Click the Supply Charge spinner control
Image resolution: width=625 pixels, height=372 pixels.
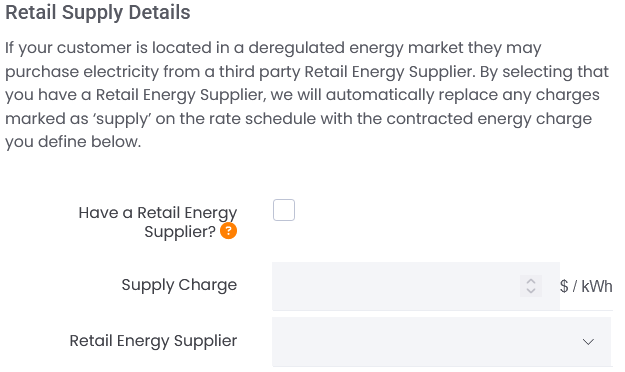click(x=531, y=286)
